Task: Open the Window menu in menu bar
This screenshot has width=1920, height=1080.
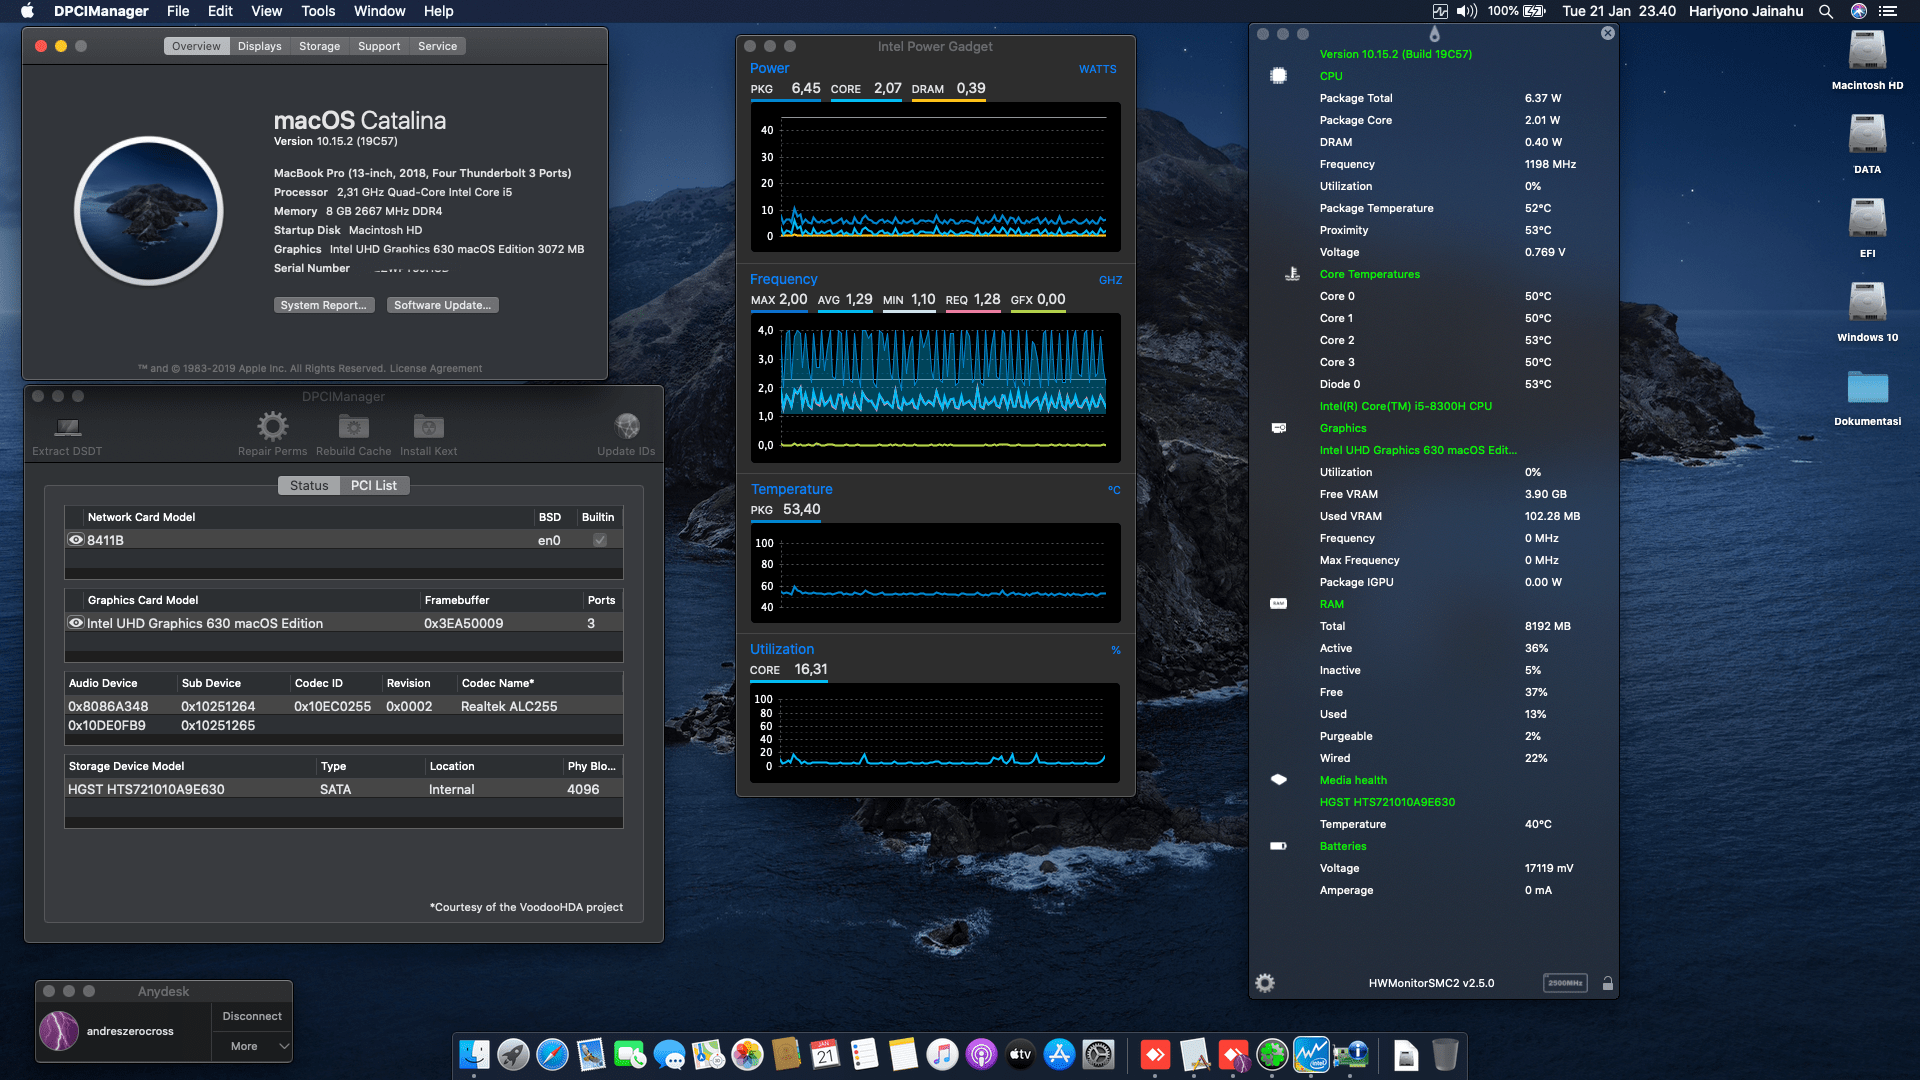Action: 379,11
